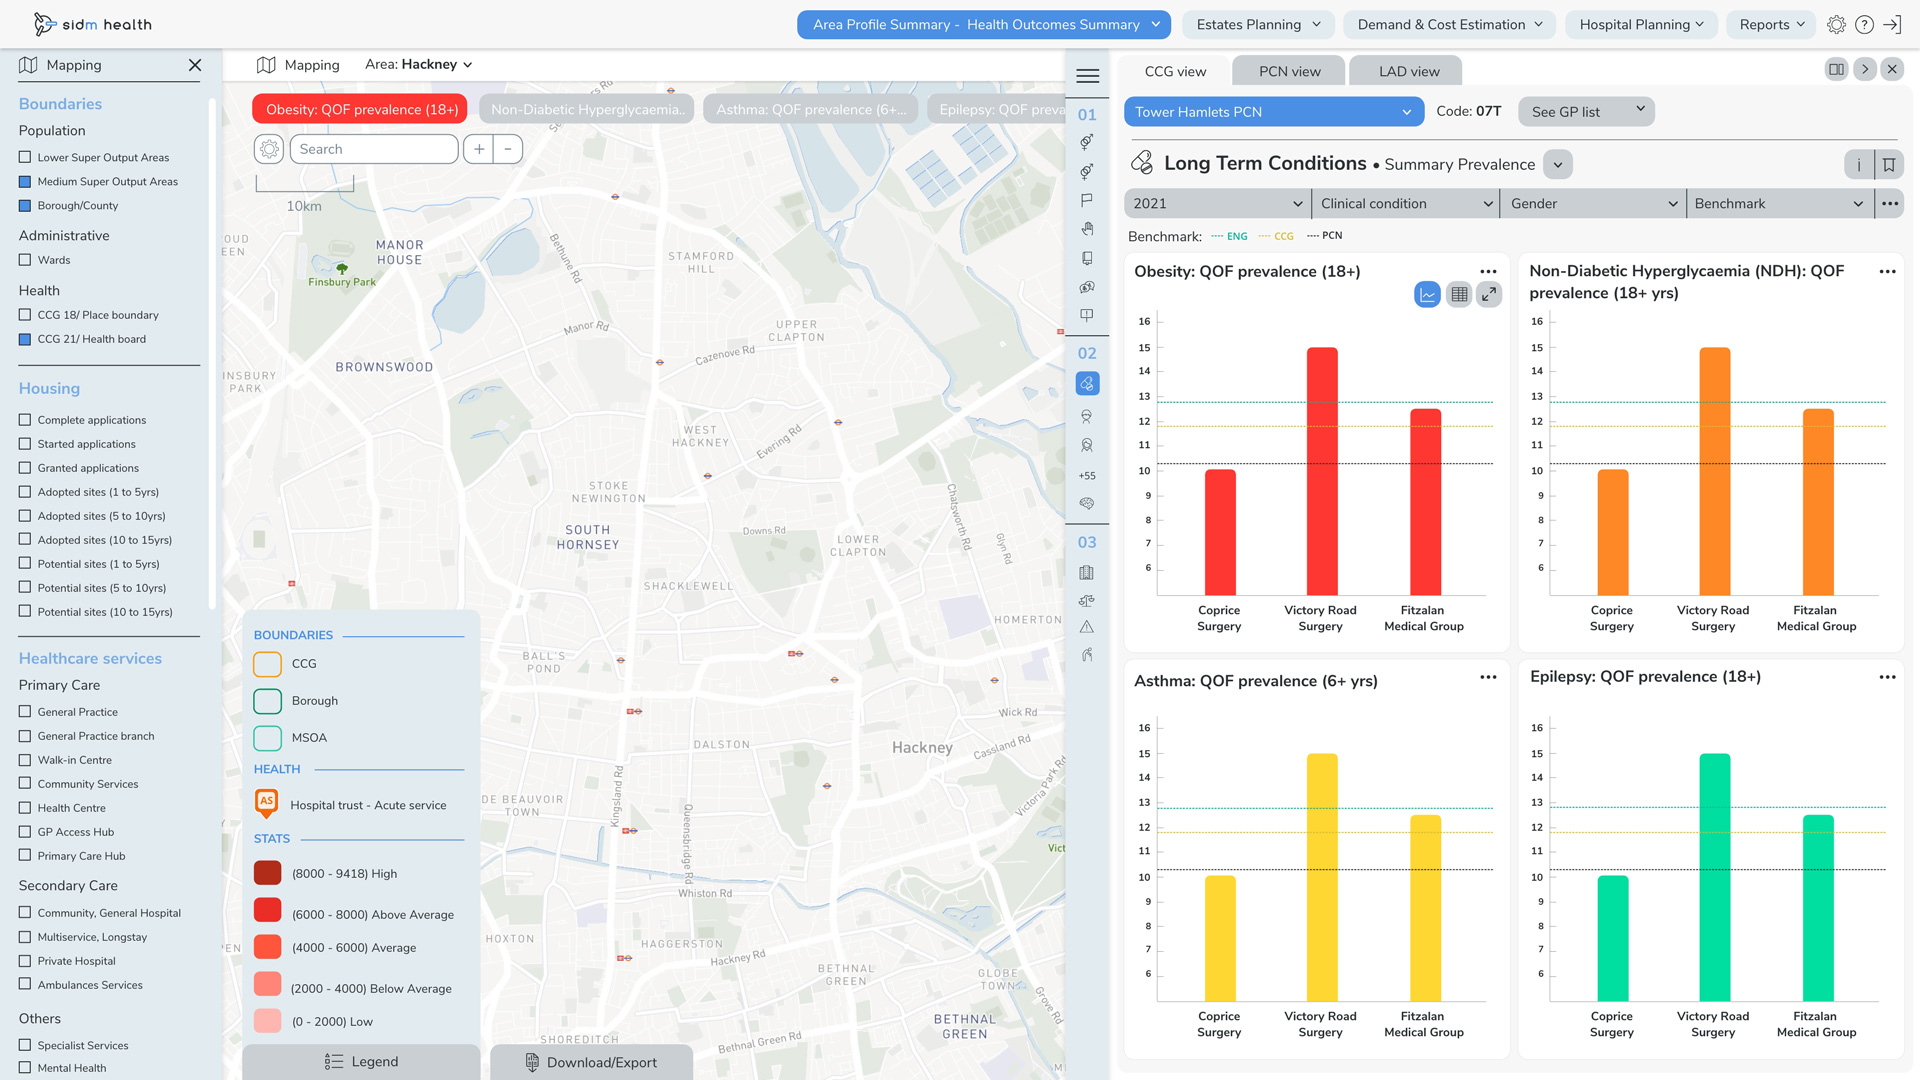
Task: Click the Legend button
Action: [361, 1062]
